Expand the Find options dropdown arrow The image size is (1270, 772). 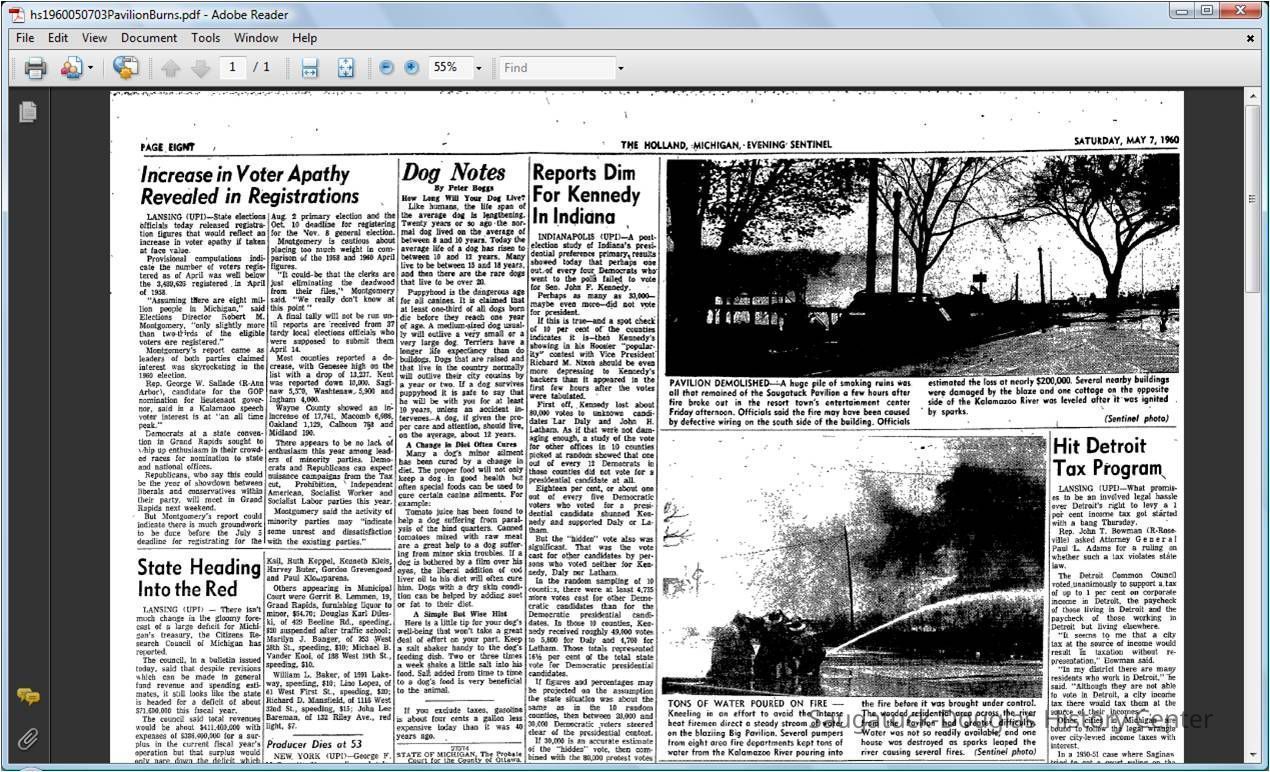[620, 68]
